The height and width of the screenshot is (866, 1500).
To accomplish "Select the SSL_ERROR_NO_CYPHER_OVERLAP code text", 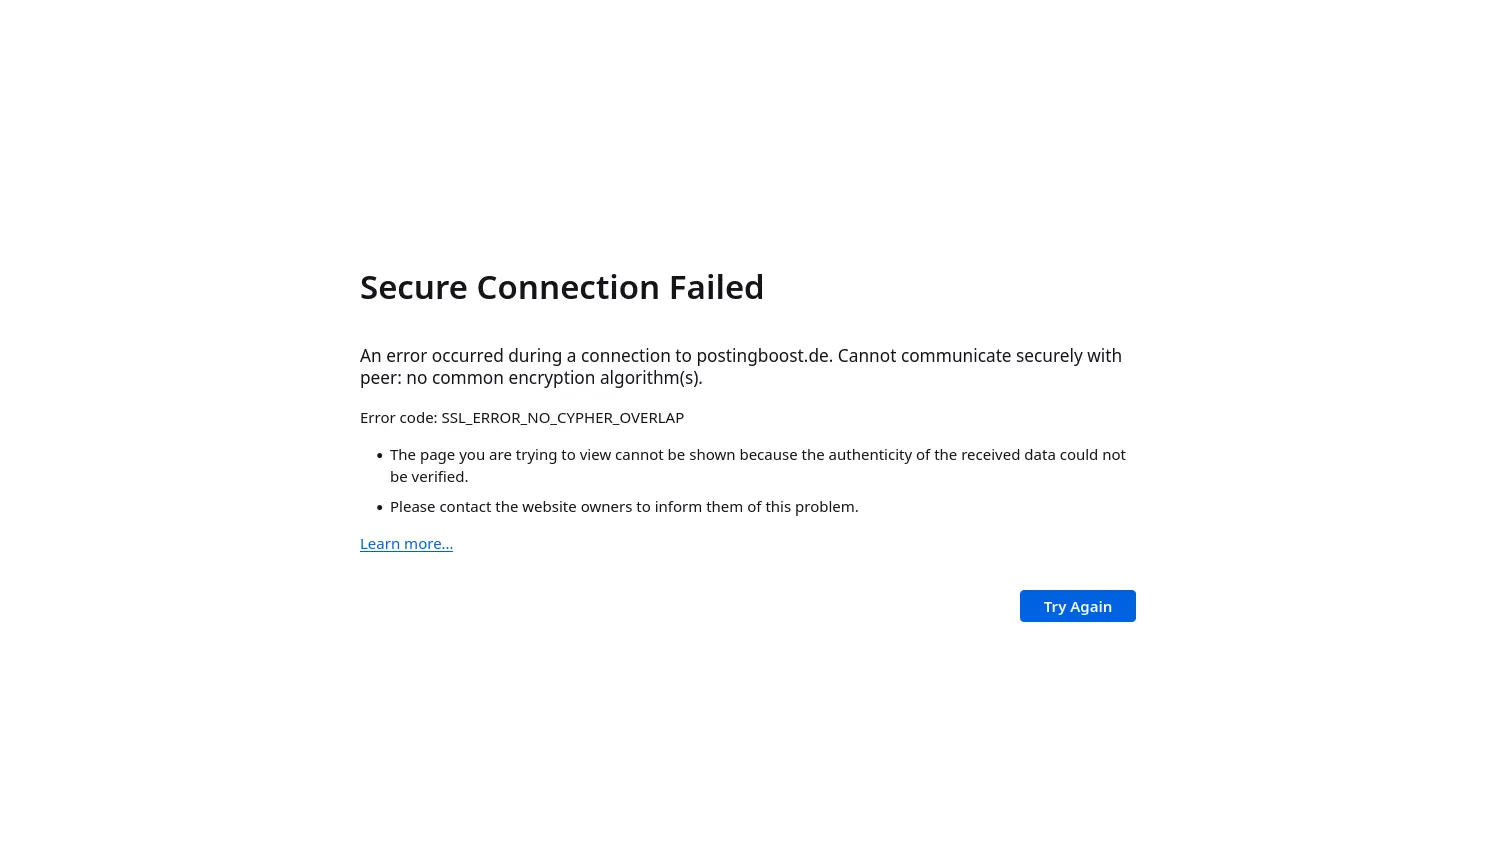I will (562, 418).
